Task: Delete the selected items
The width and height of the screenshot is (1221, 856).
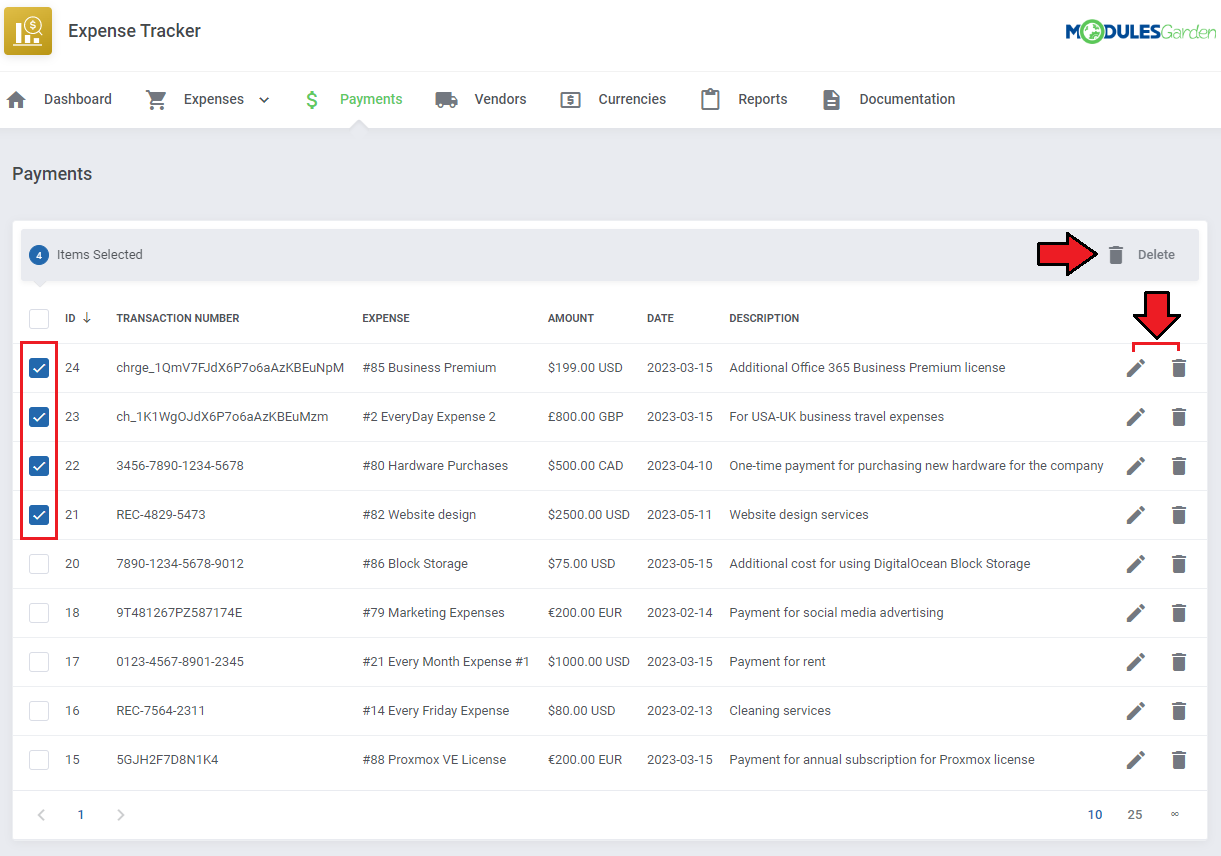Action: pos(1141,255)
